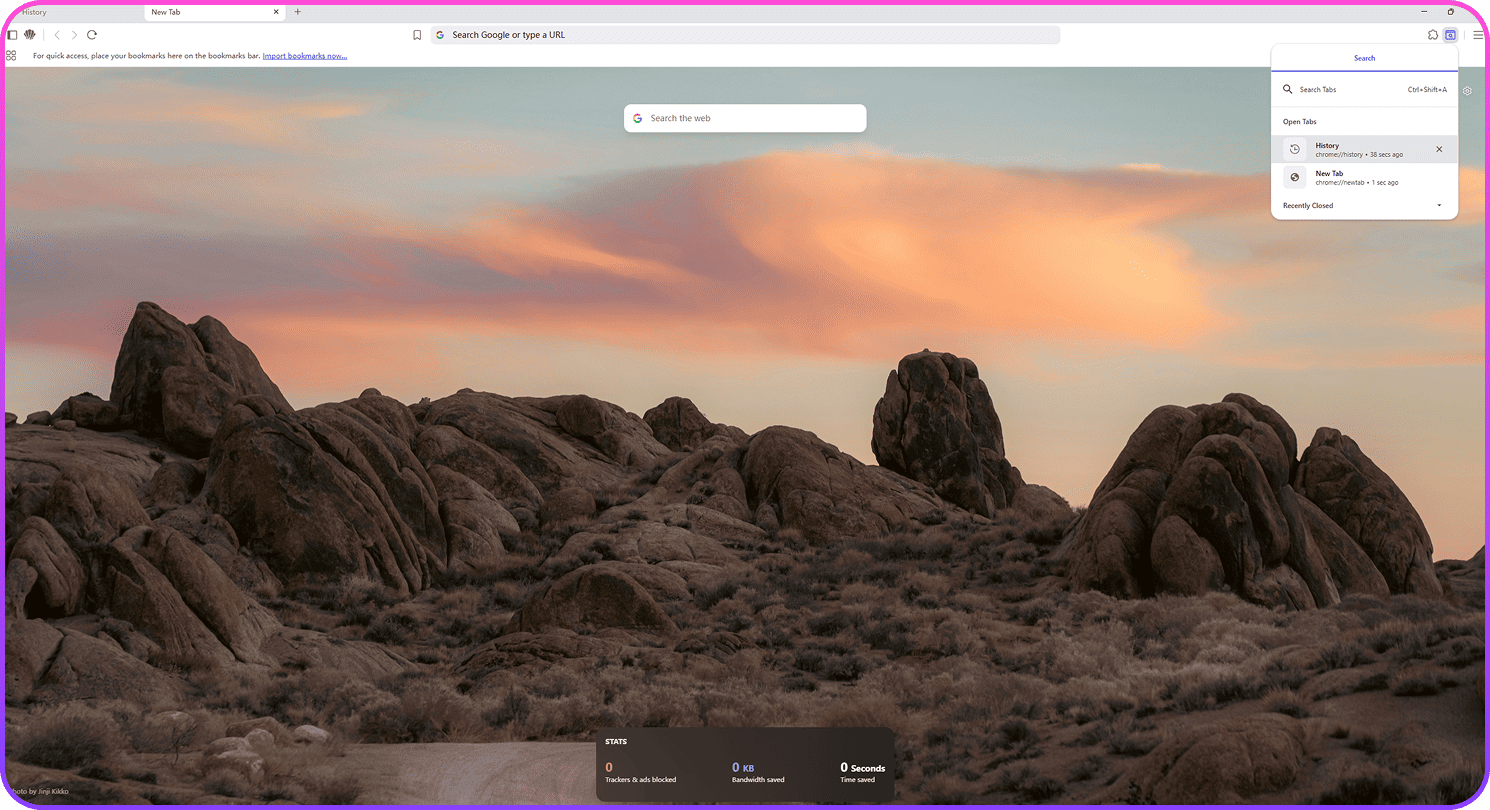Open new tab page customize gear

(1467, 91)
